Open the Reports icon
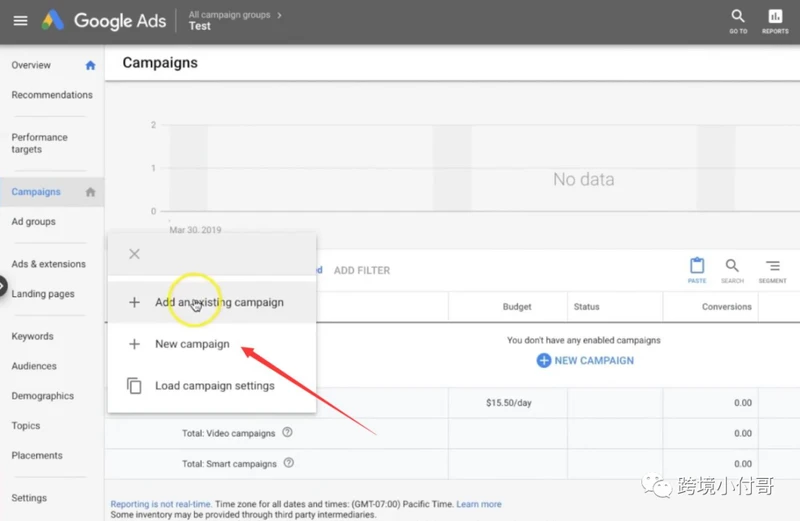The height and width of the screenshot is (521, 800). coord(775,21)
